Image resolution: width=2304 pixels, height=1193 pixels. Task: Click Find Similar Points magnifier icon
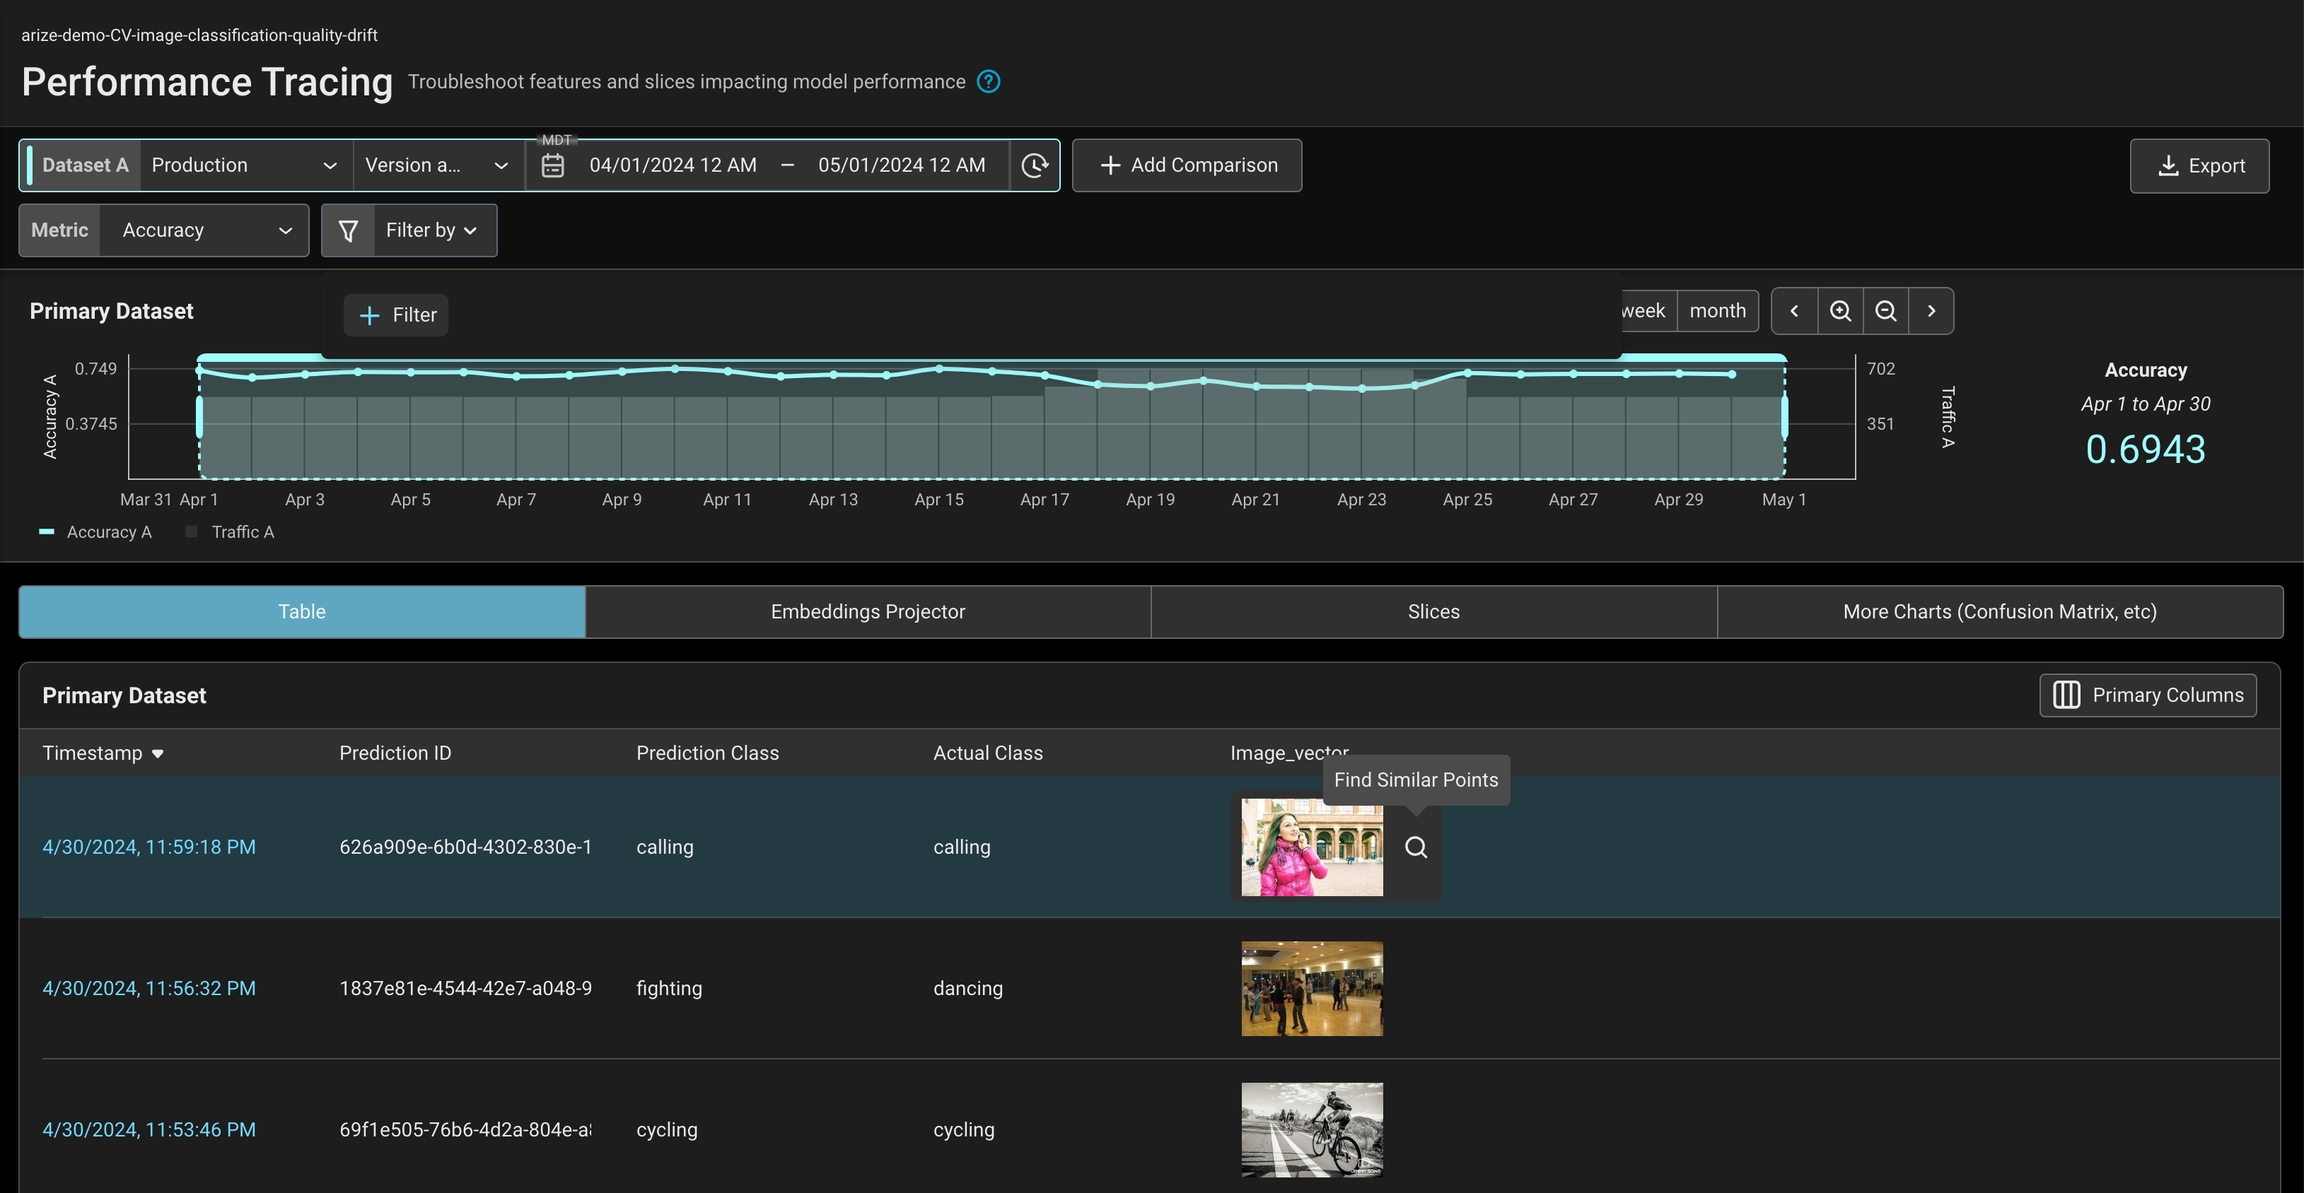[x=1415, y=847]
